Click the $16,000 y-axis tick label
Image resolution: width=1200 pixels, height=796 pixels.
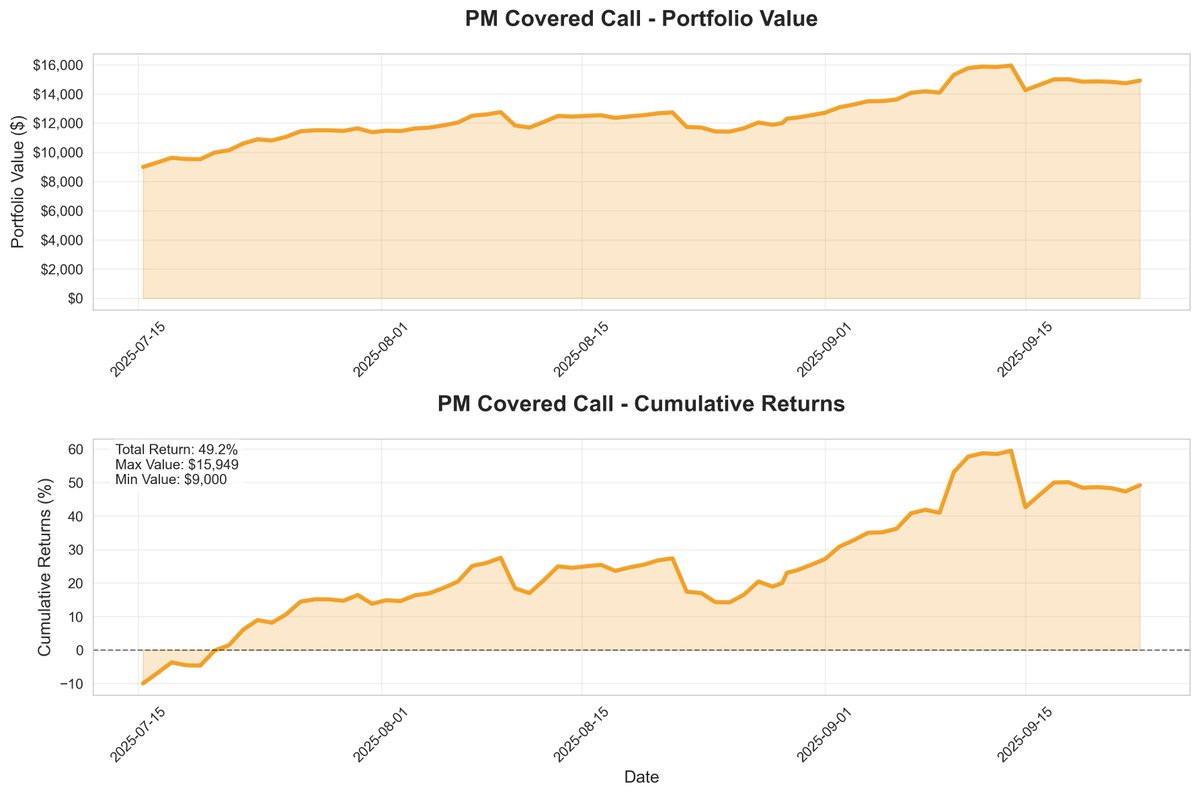(58, 65)
